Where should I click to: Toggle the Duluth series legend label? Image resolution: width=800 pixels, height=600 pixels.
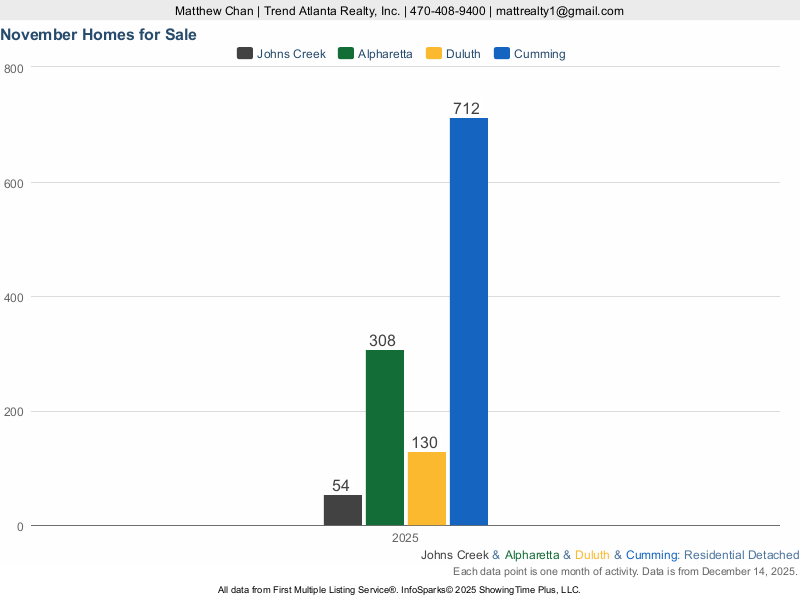point(465,54)
